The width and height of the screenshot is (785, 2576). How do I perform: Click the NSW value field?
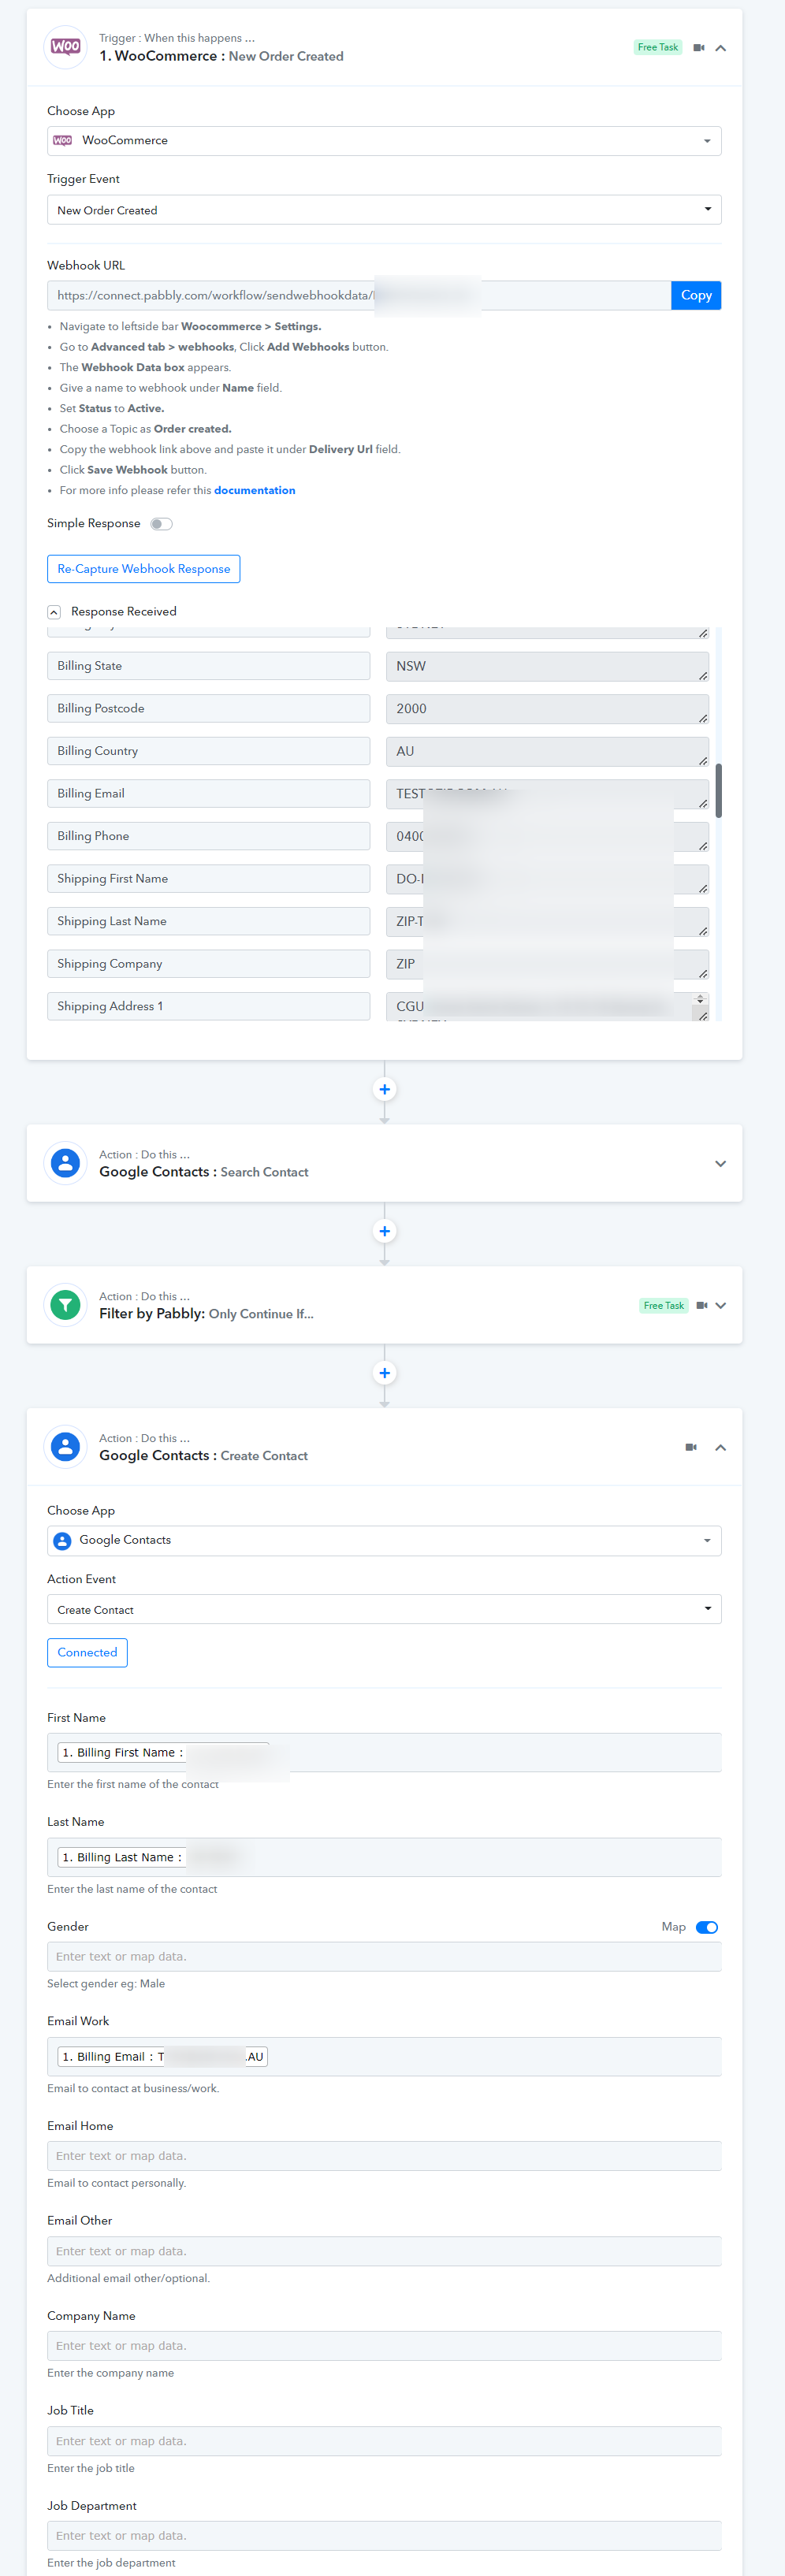[x=547, y=666]
